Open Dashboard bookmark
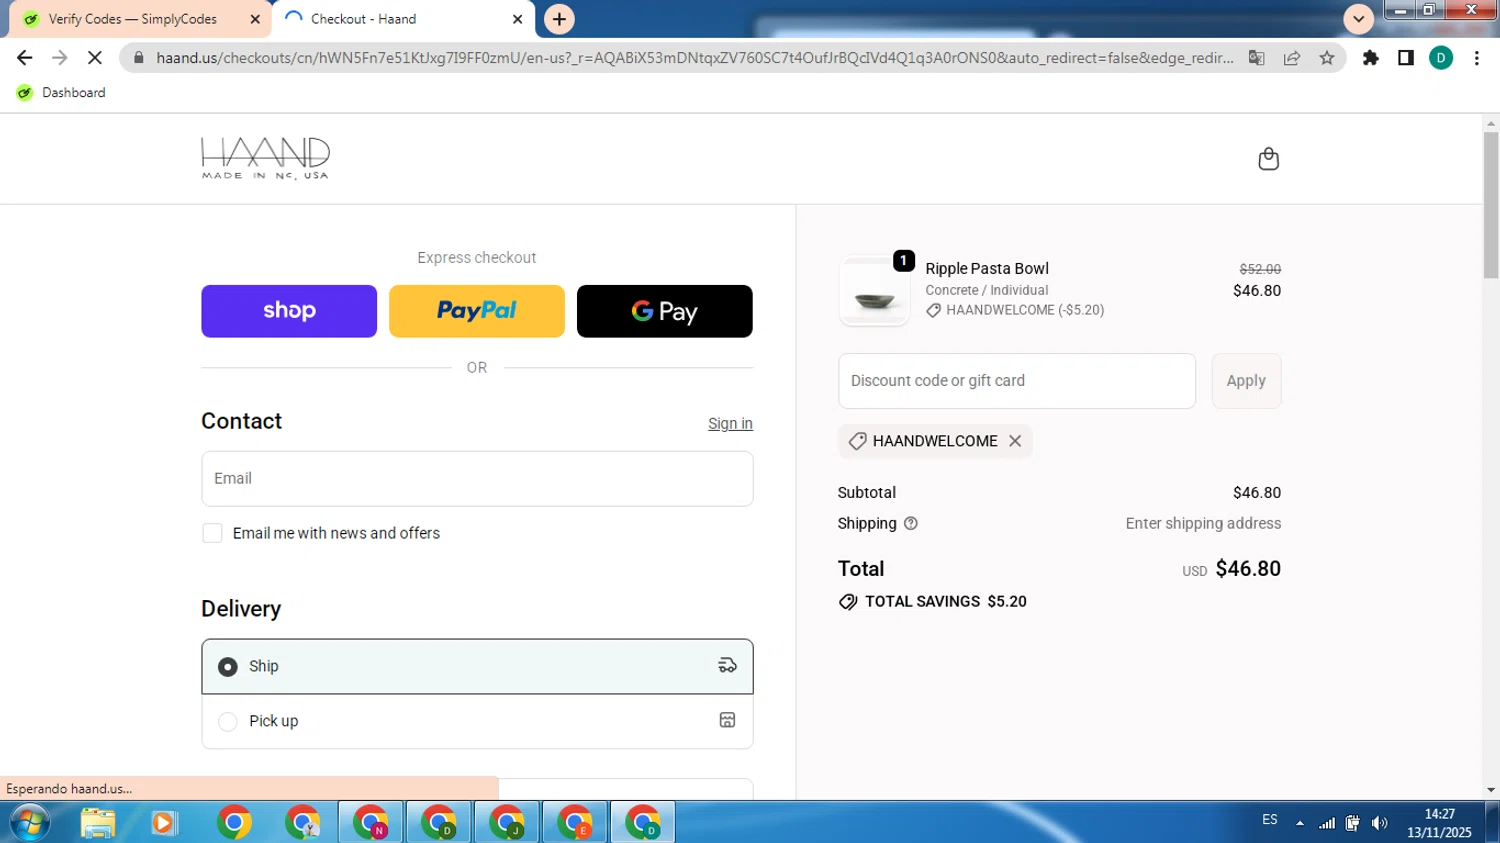Screen dimensions: 1500x843 coord(62,92)
